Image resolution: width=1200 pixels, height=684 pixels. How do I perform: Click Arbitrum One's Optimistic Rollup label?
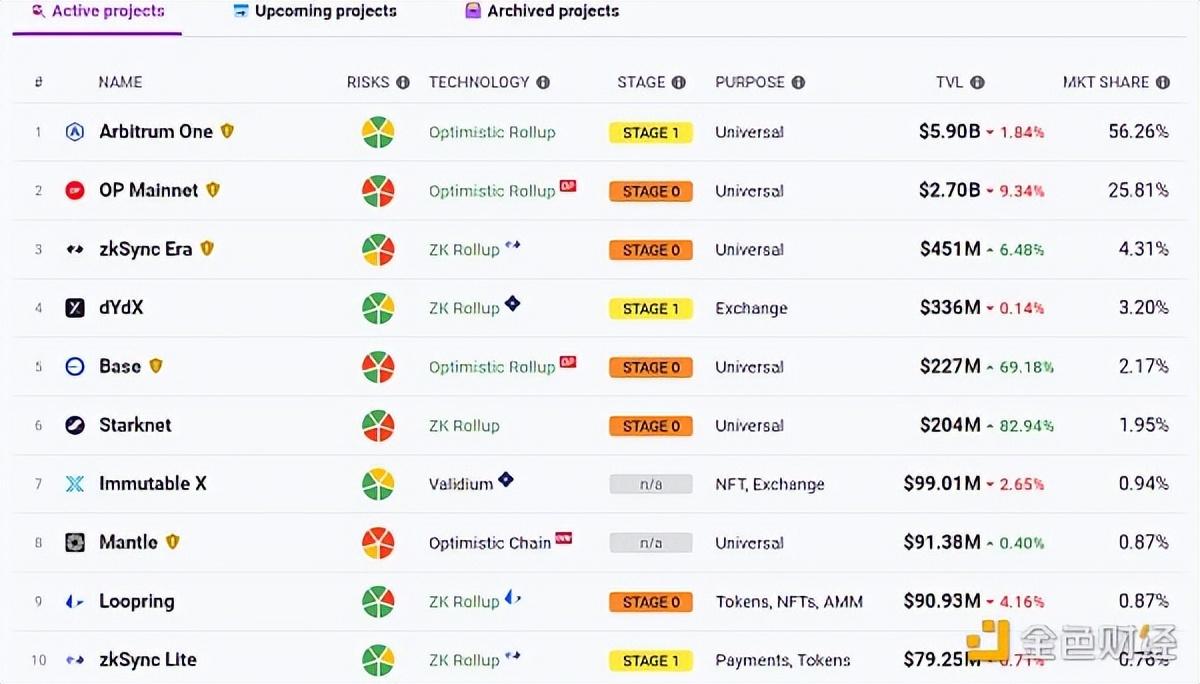pos(492,132)
